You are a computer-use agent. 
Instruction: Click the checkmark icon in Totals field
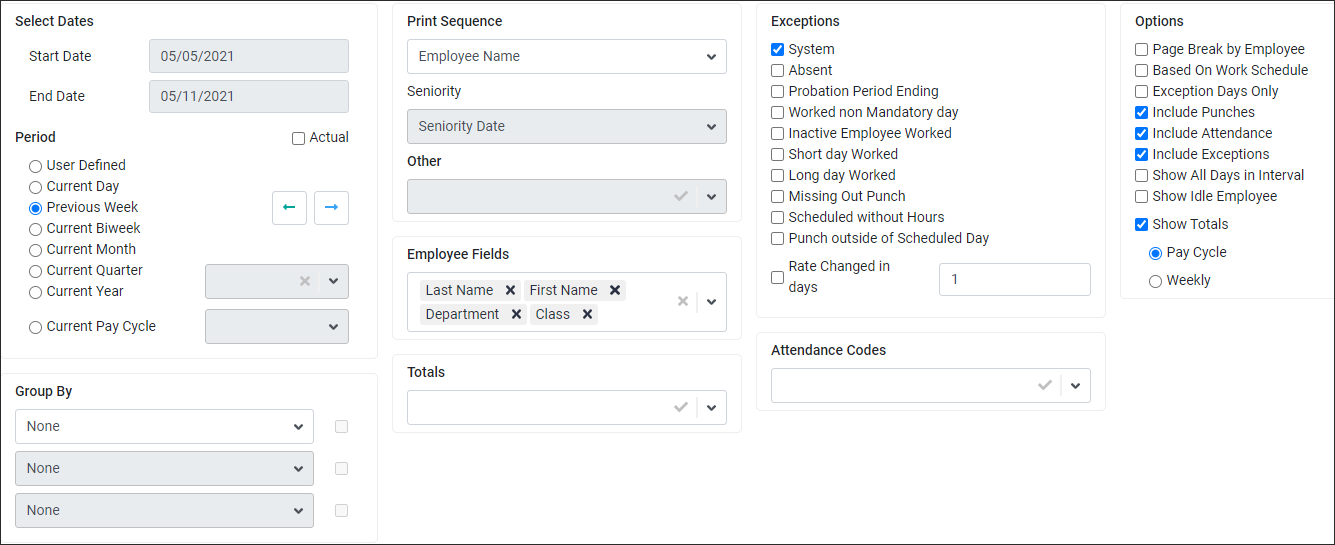pos(681,407)
